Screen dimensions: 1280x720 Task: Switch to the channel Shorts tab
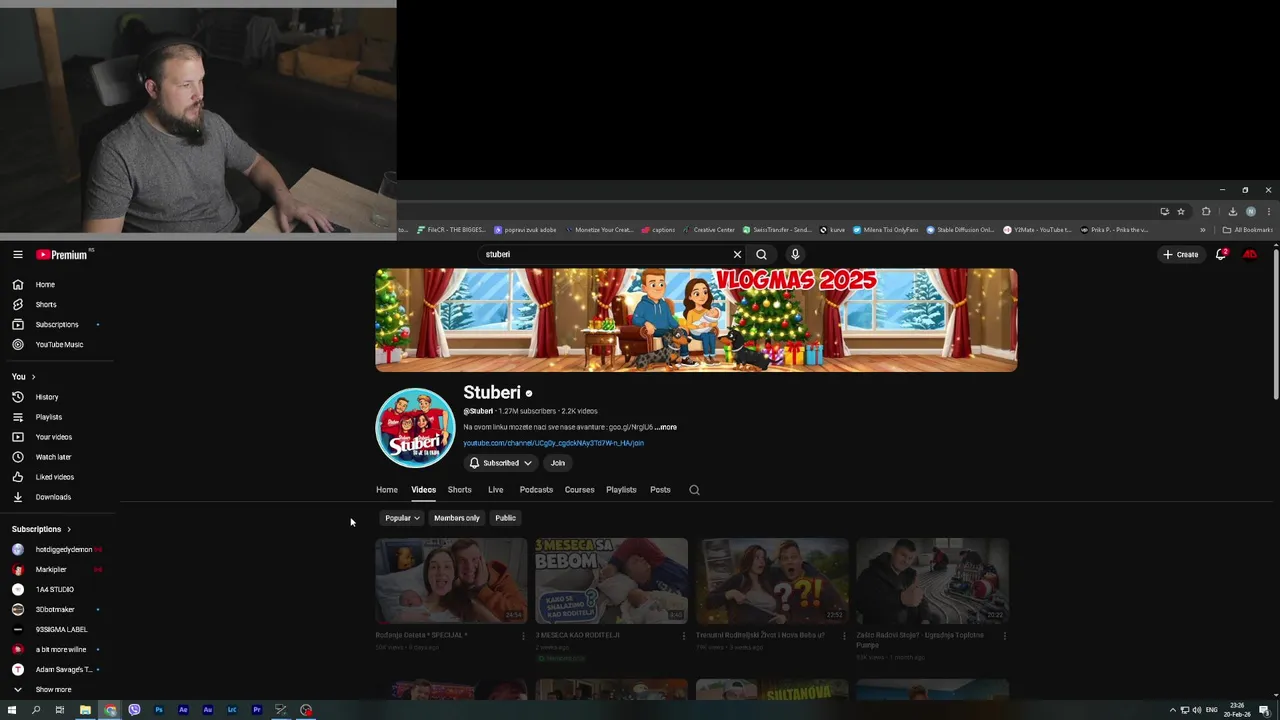[459, 490]
